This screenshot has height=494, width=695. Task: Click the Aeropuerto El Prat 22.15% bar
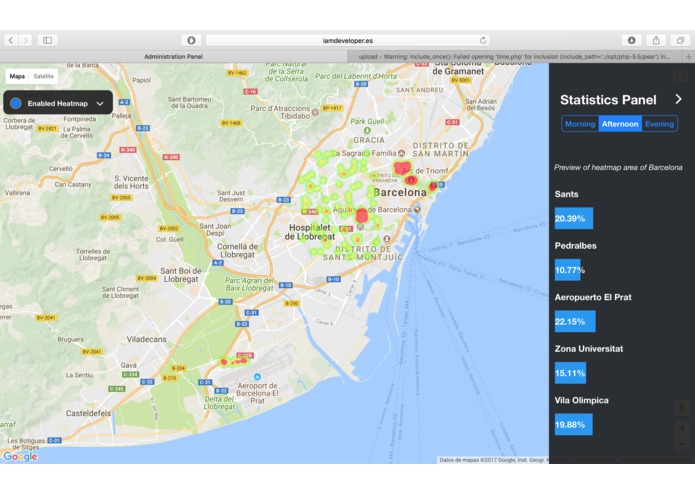click(575, 322)
